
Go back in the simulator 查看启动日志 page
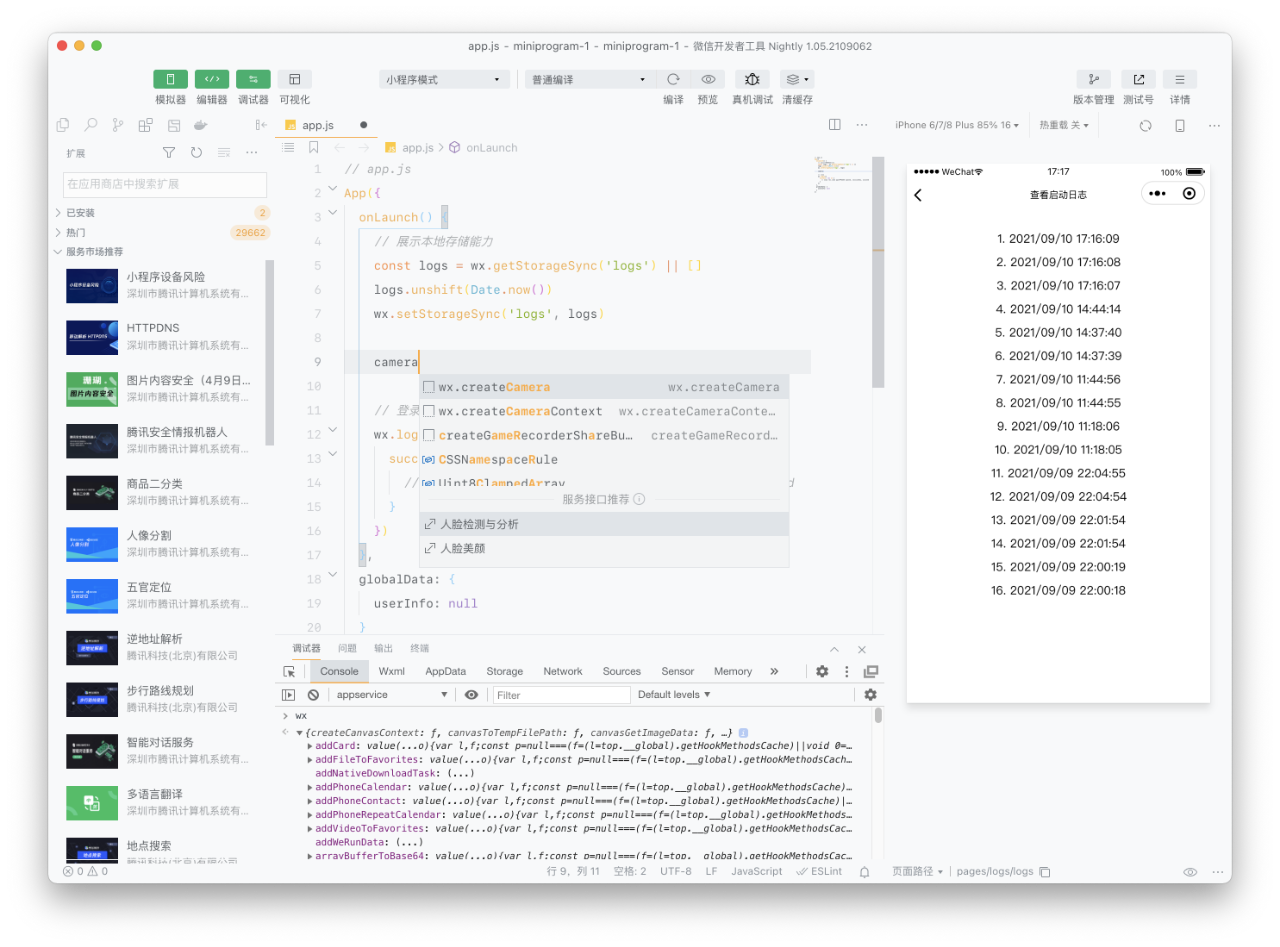(918, 195)
